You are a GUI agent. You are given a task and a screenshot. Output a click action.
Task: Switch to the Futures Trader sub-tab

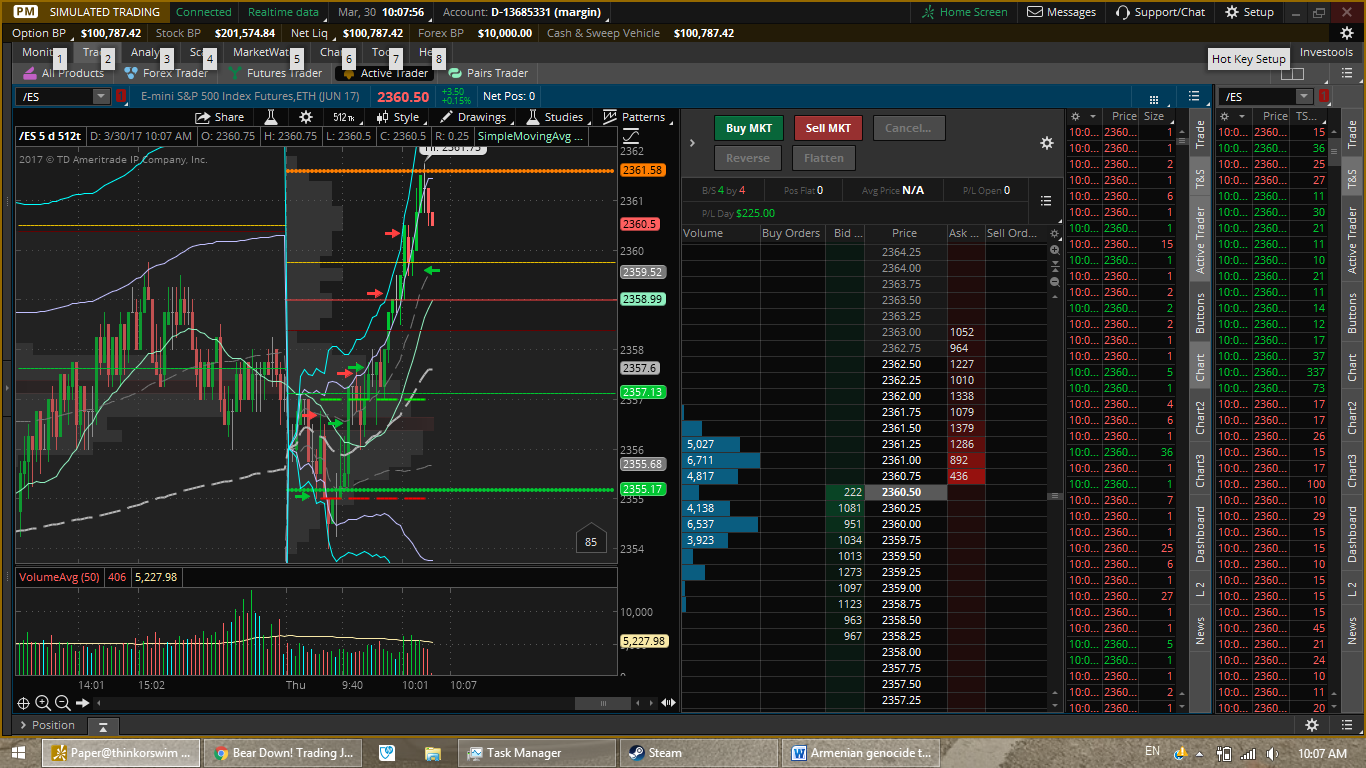(x=275, y=73)
